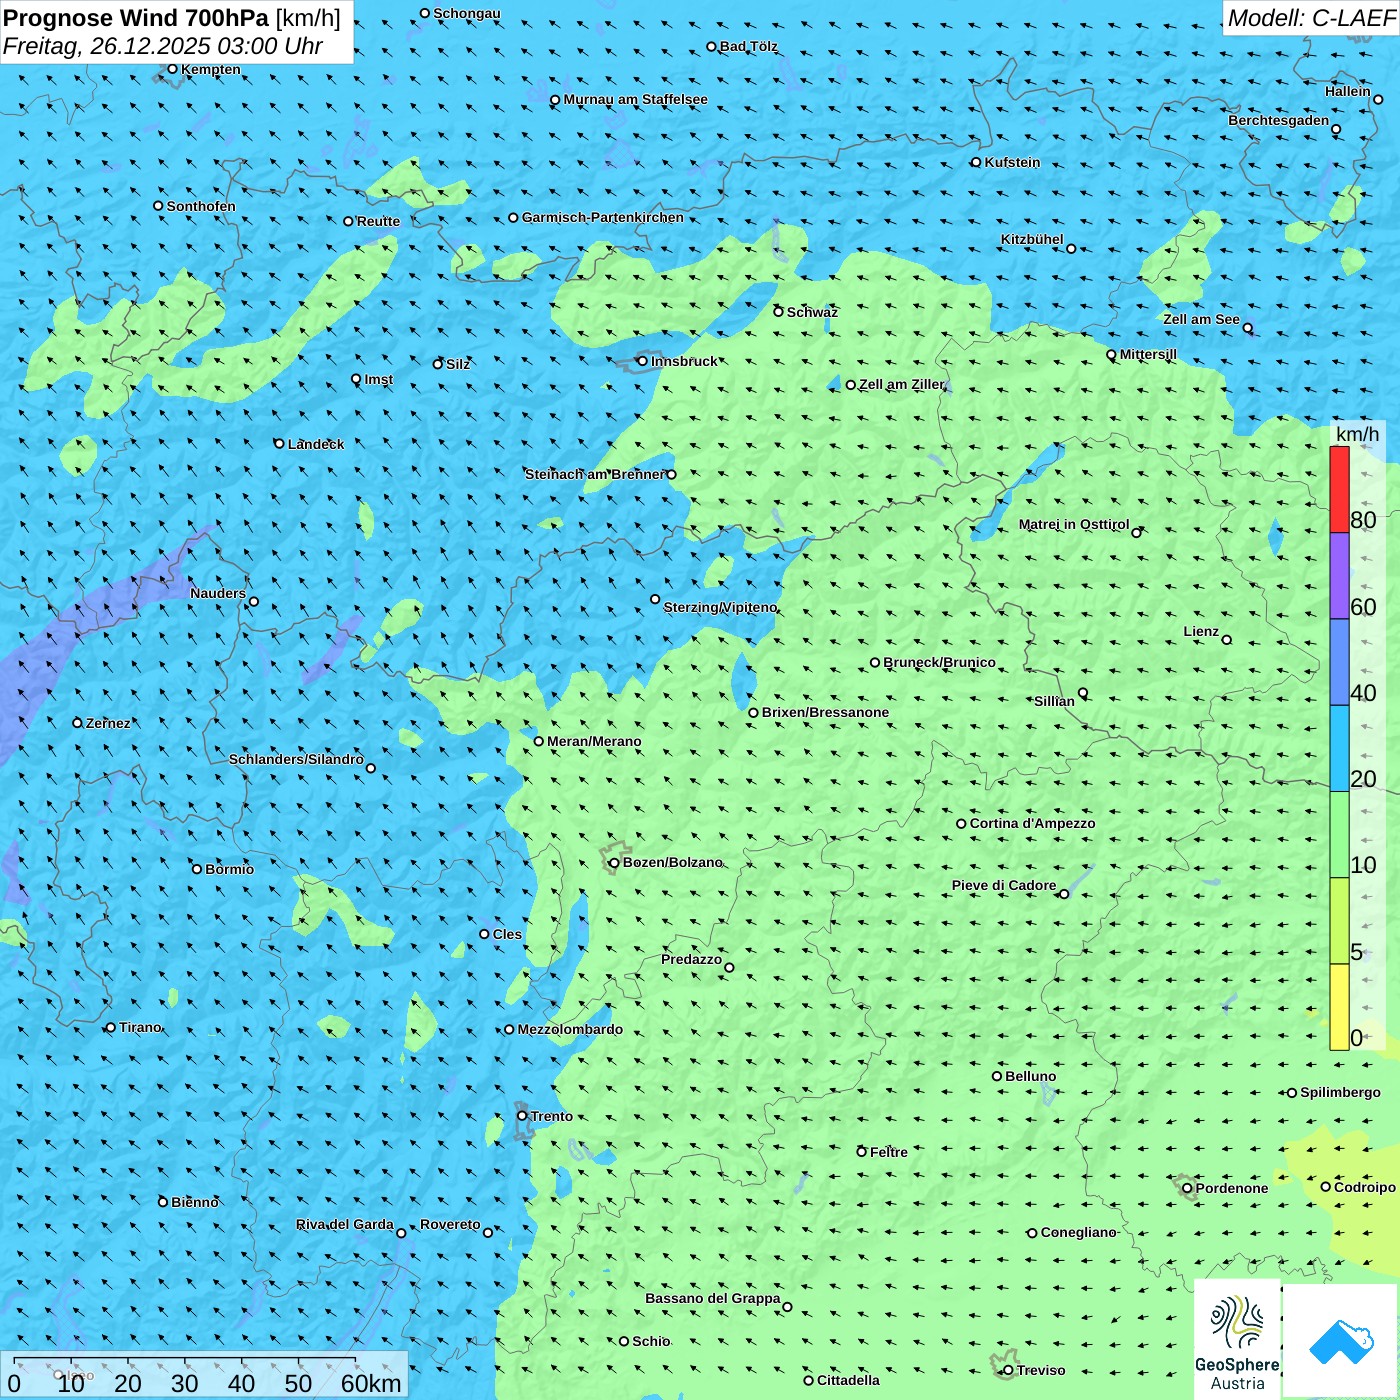
Task: Click the 'Riva del Garda' label
Action: pyautogui.click(x=345, y=1224)
